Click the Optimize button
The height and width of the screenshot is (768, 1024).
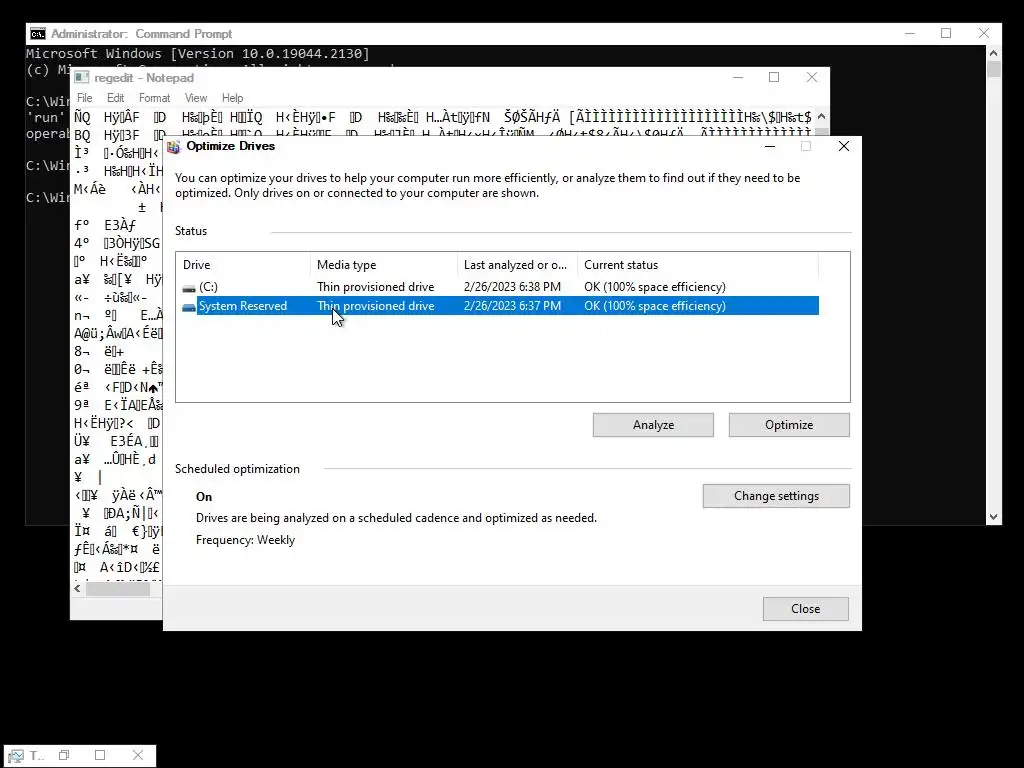click(x=789, y=425)
